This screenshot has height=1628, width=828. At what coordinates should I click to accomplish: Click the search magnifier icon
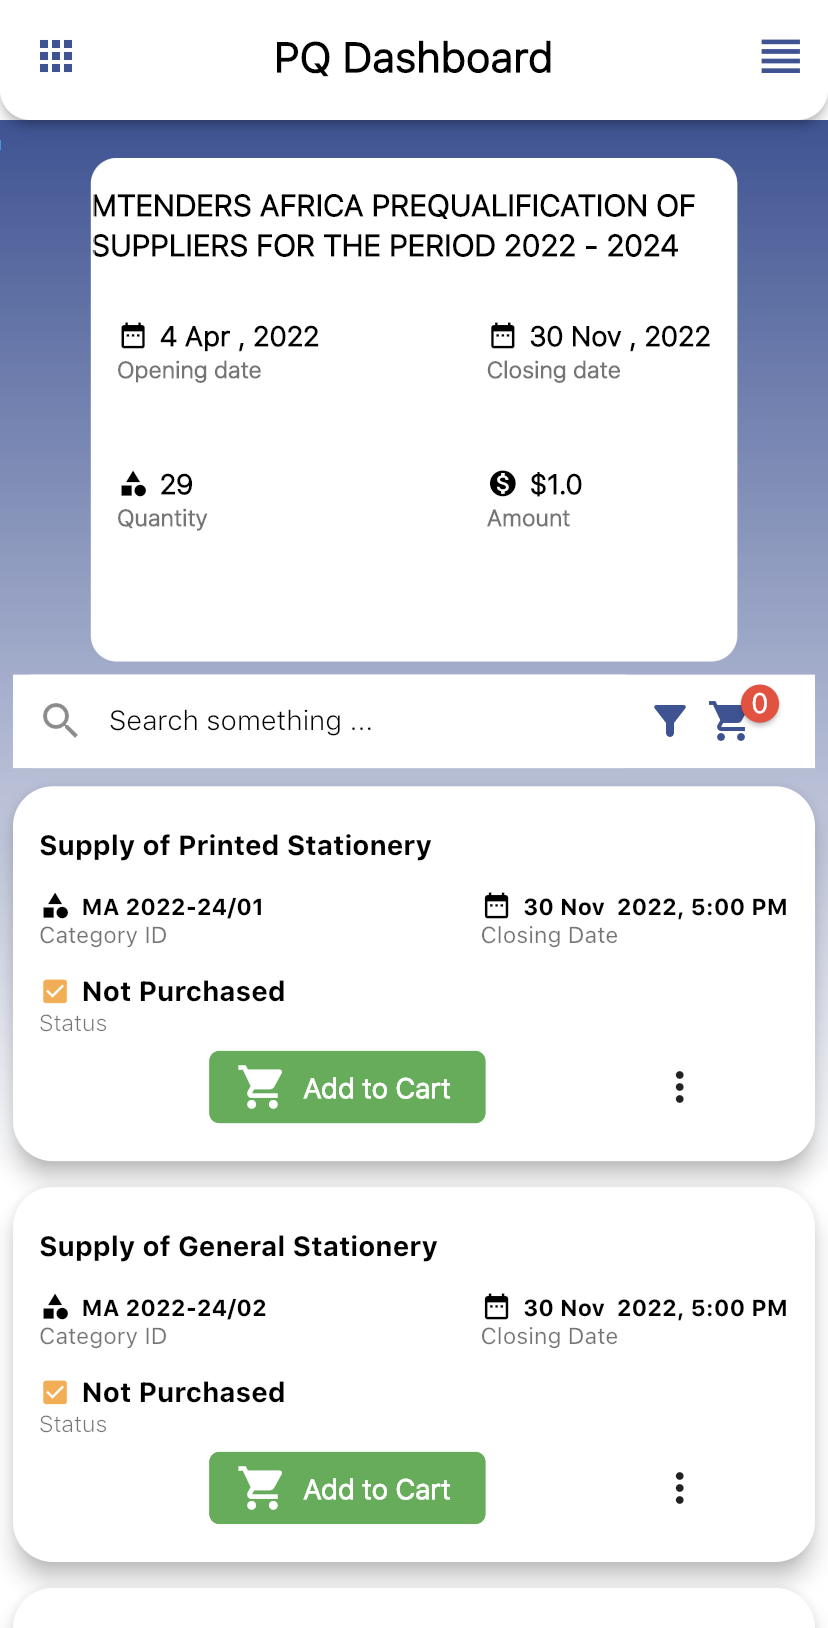(x=60, y=720)
